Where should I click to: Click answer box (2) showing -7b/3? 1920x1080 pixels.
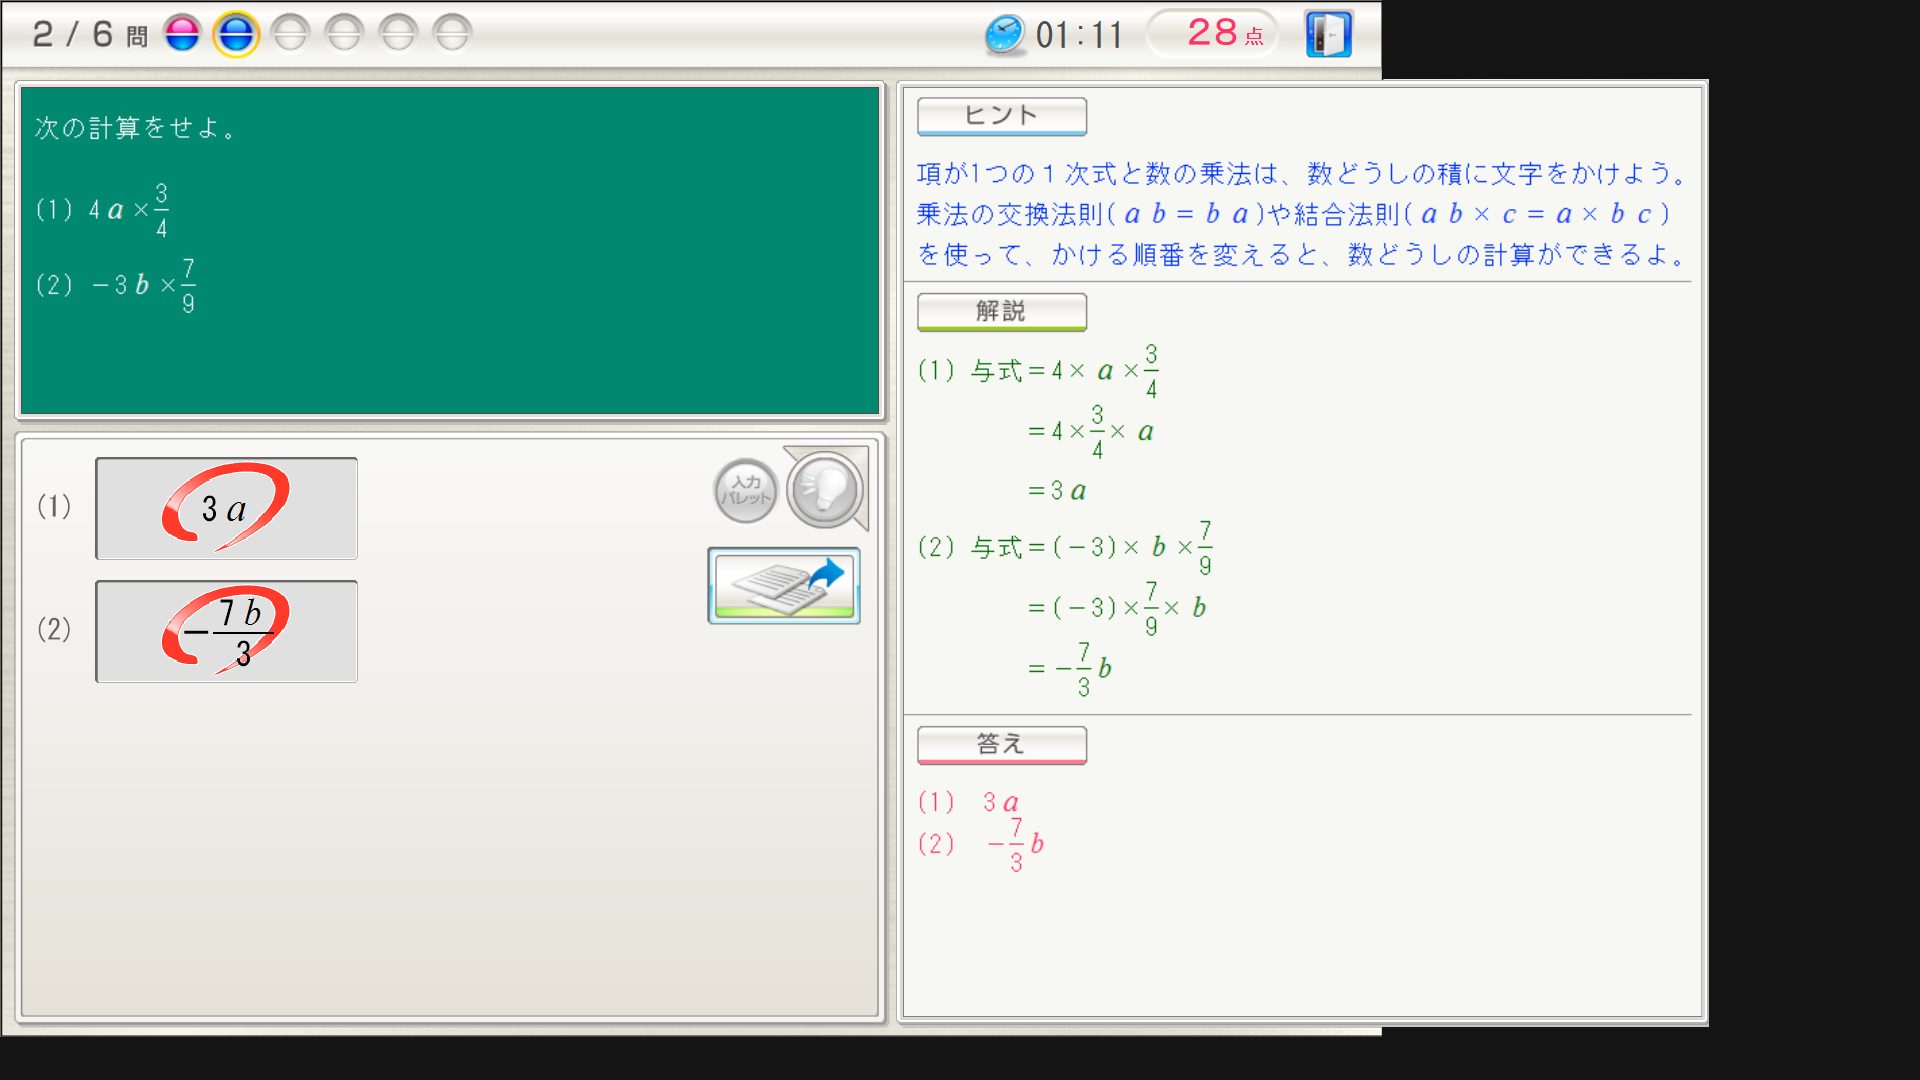[x=226, y=631]
